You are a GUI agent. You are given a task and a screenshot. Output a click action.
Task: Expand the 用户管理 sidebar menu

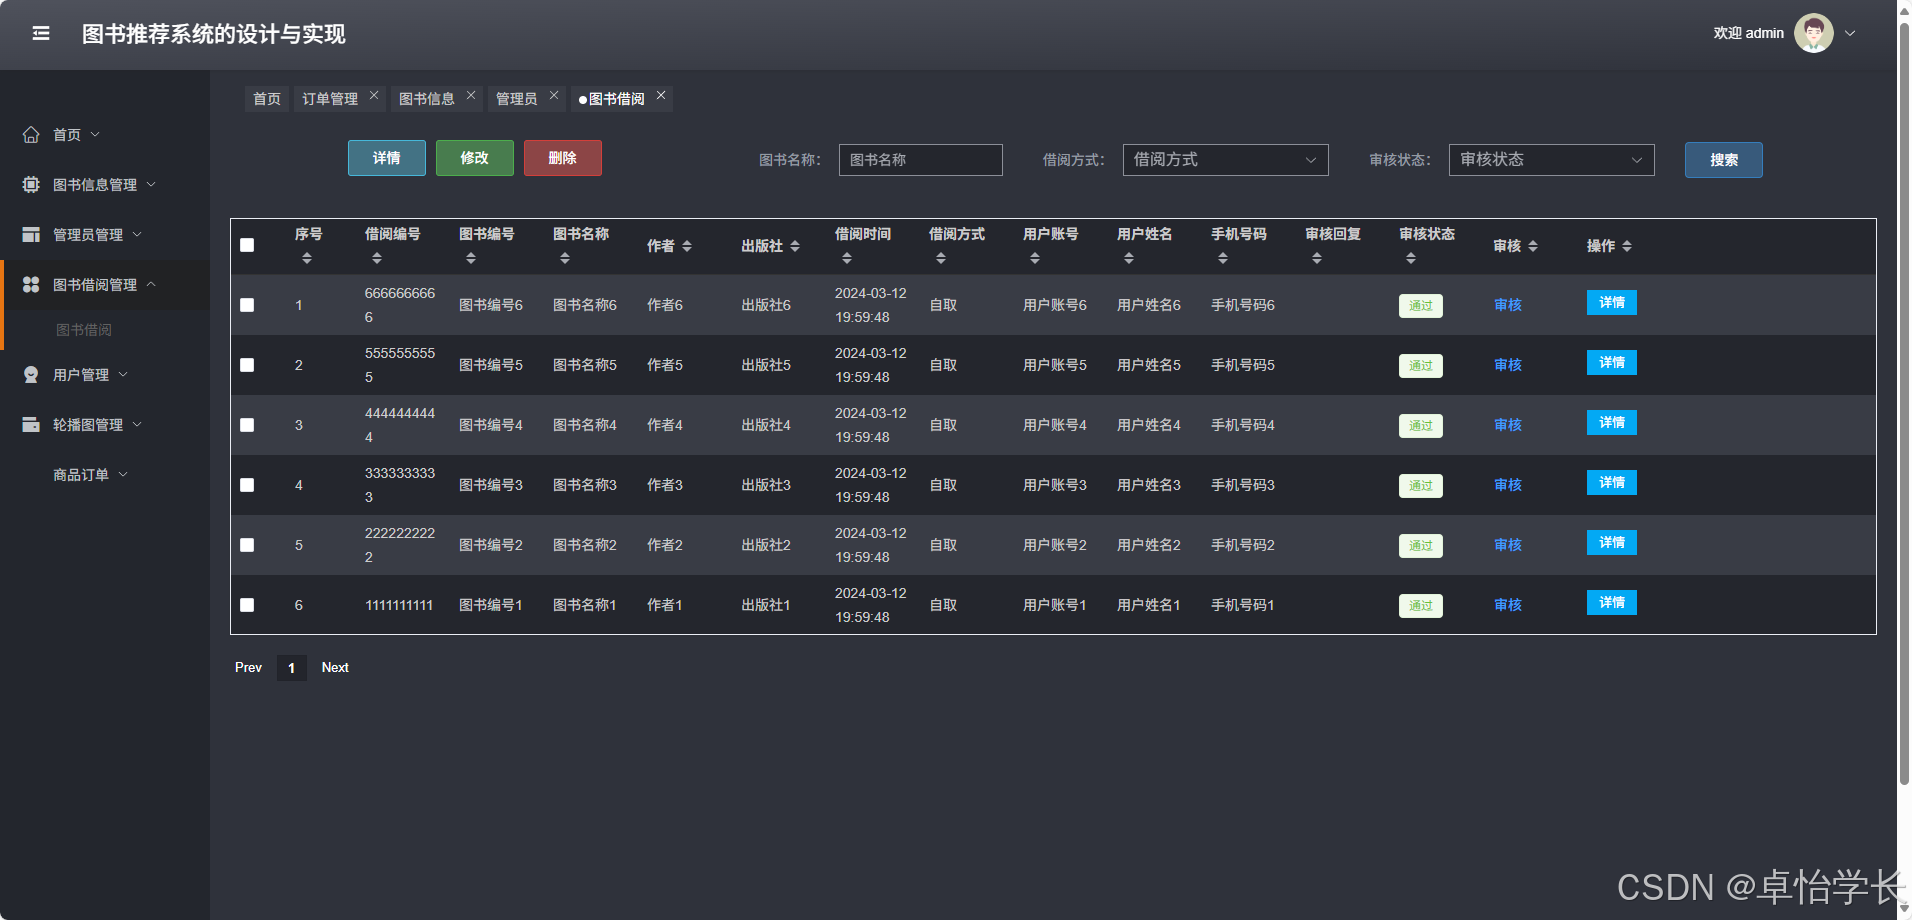(105, 375)
